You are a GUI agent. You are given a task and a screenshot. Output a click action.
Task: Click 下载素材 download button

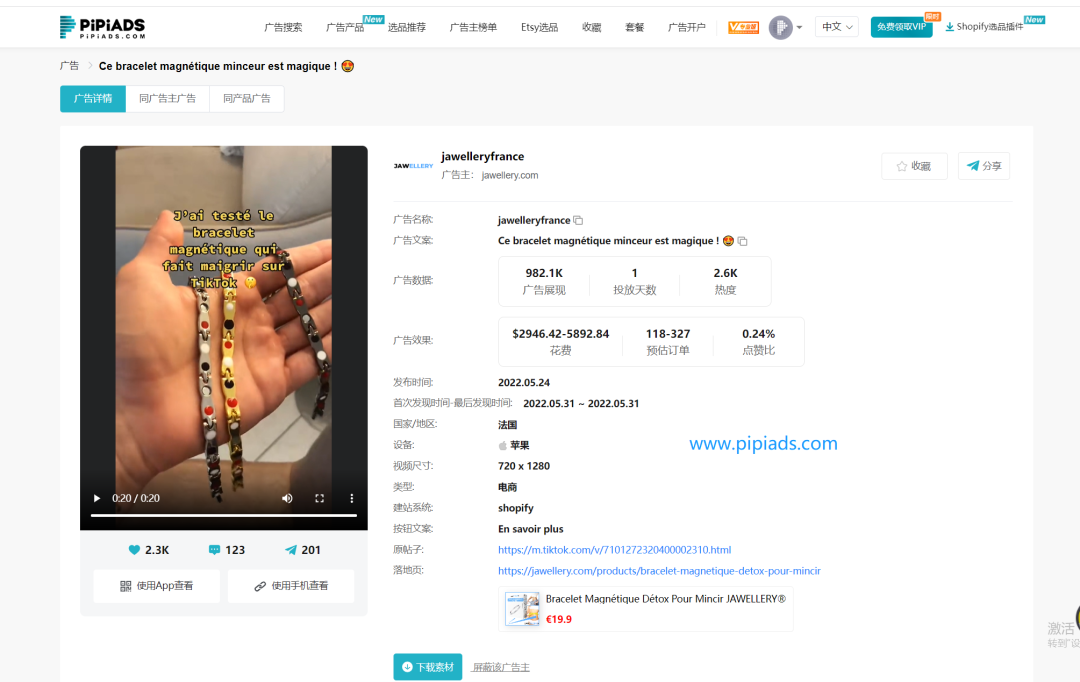point(428,667)
